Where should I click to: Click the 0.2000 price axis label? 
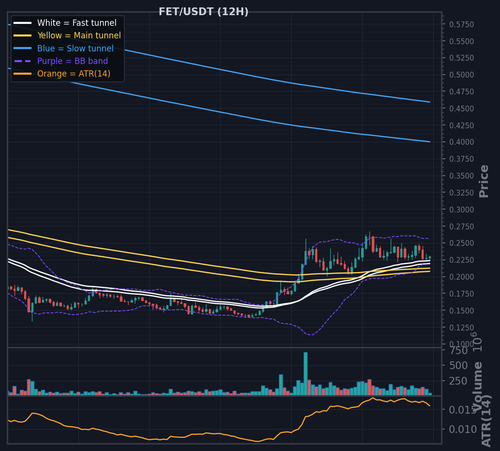(x=461, y=277)
